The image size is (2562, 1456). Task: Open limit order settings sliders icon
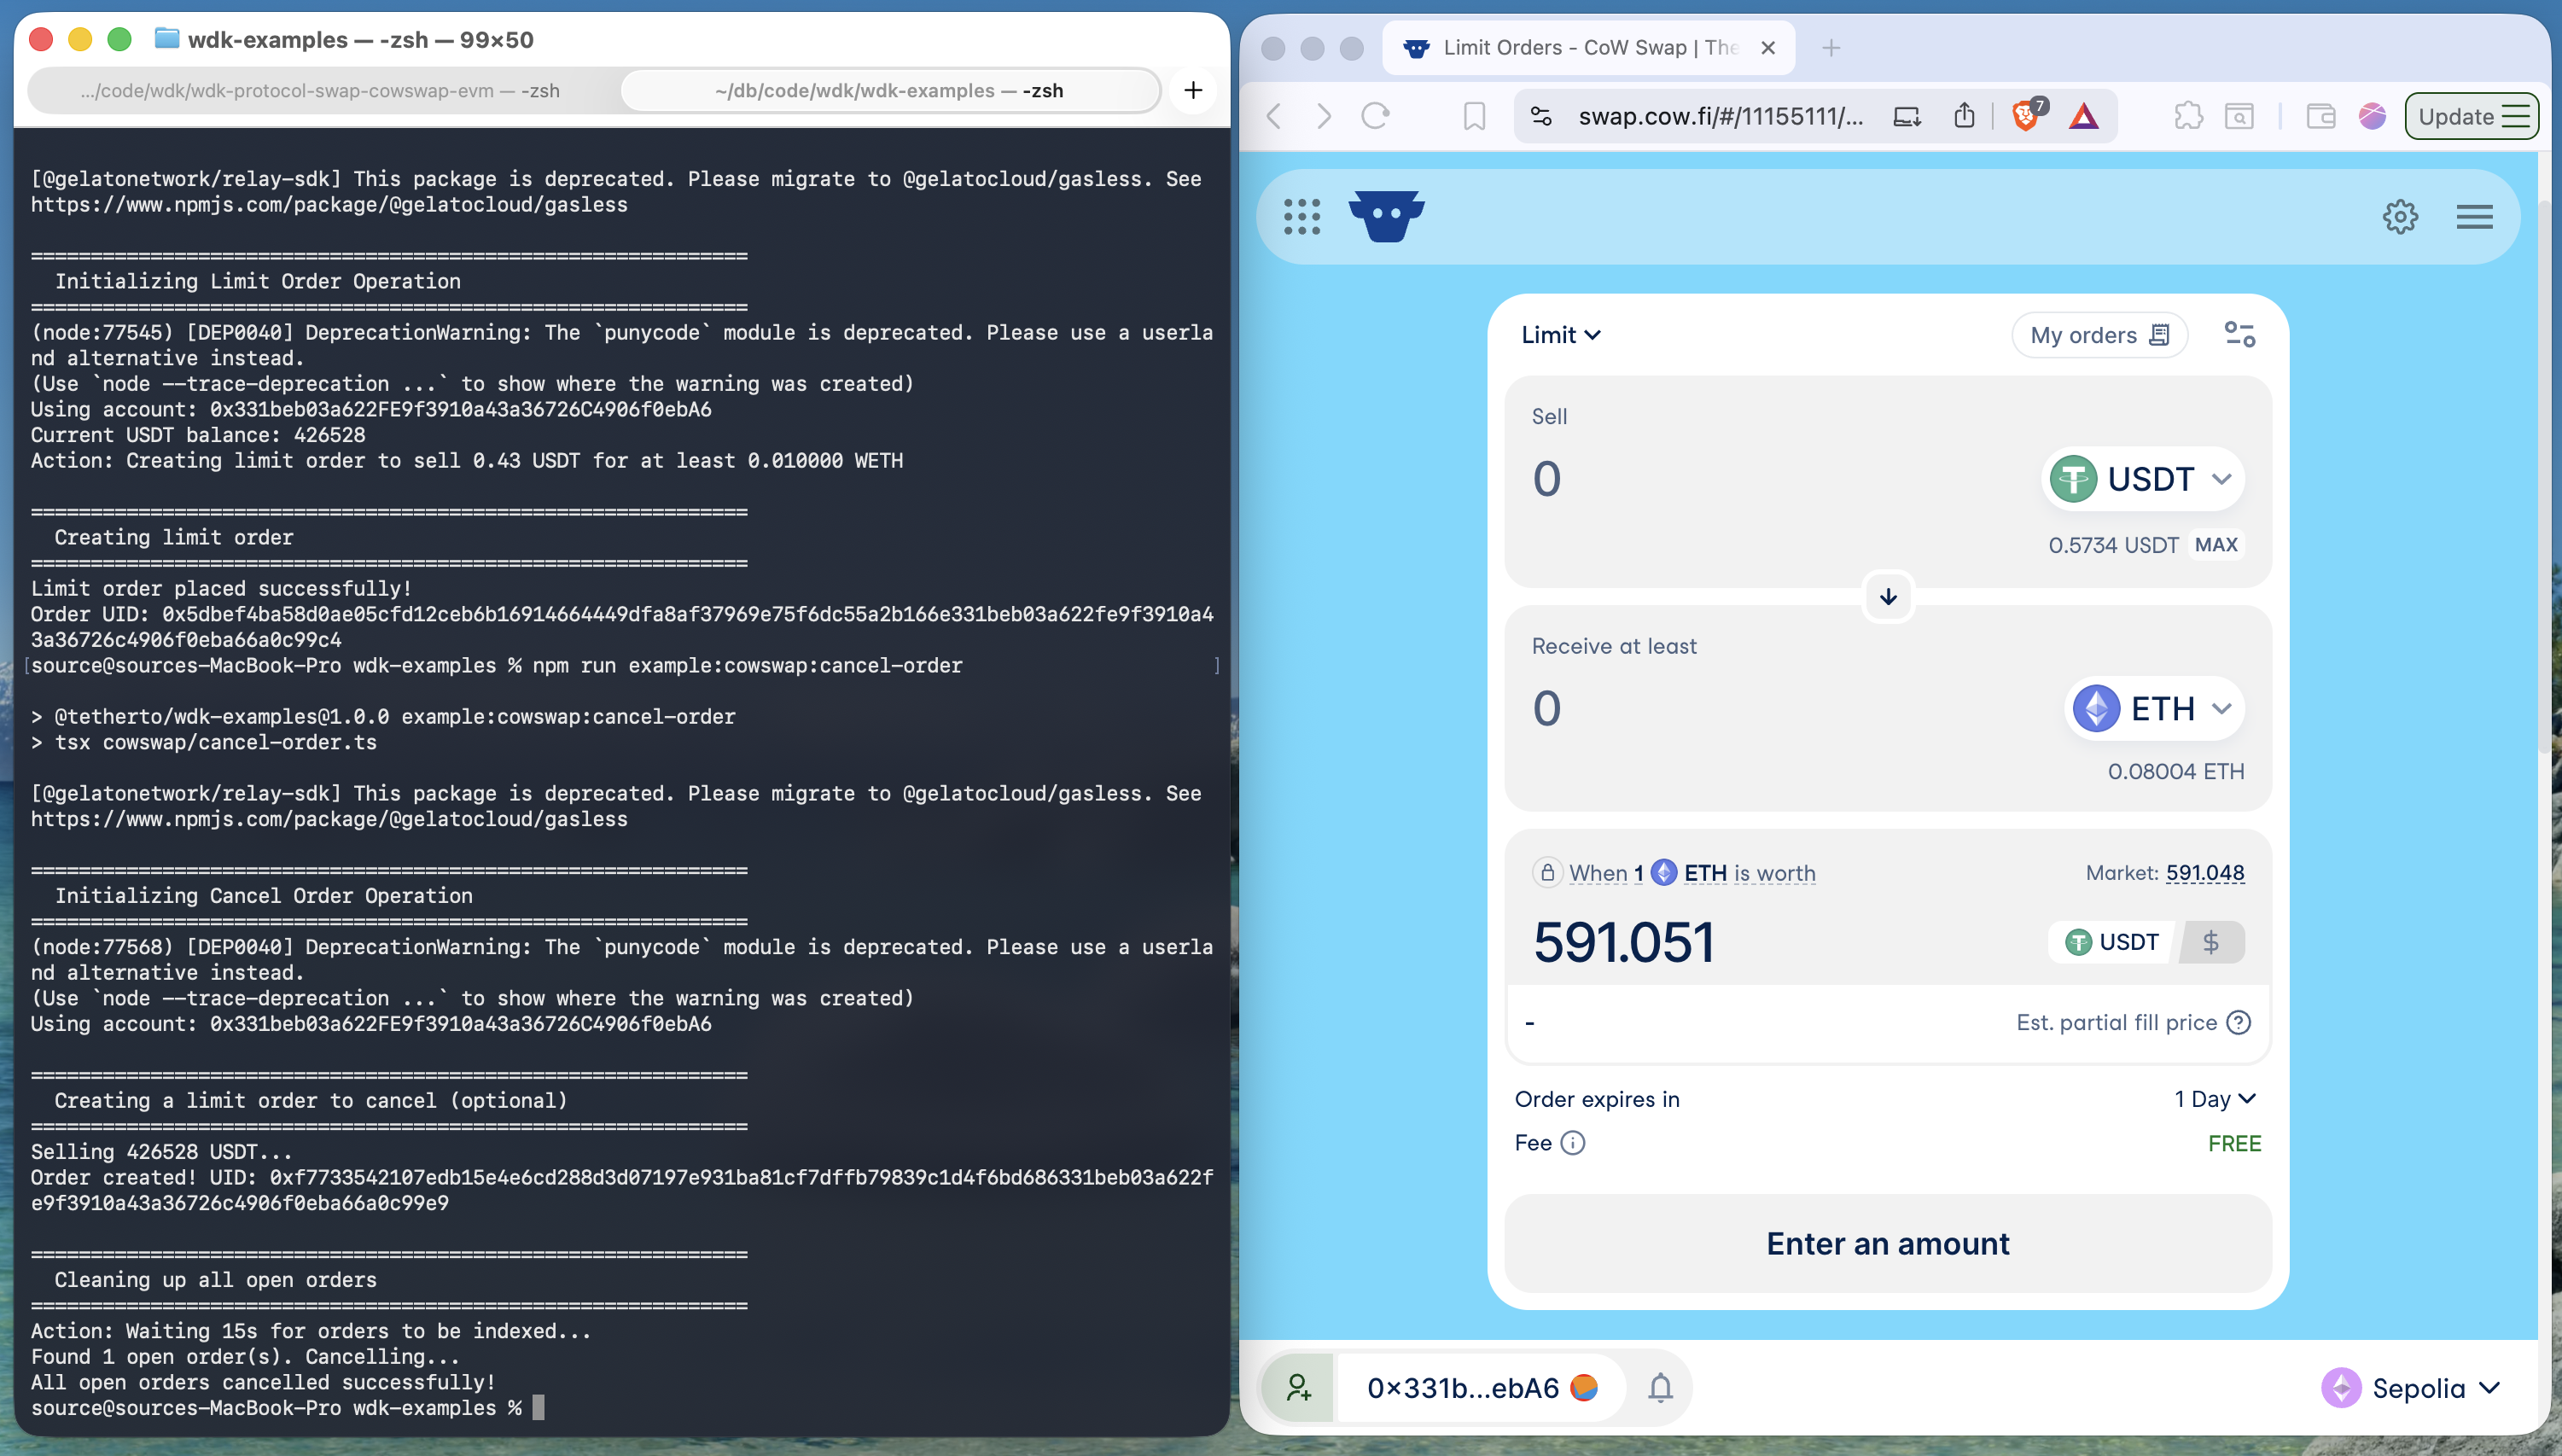click(2239, 334)
